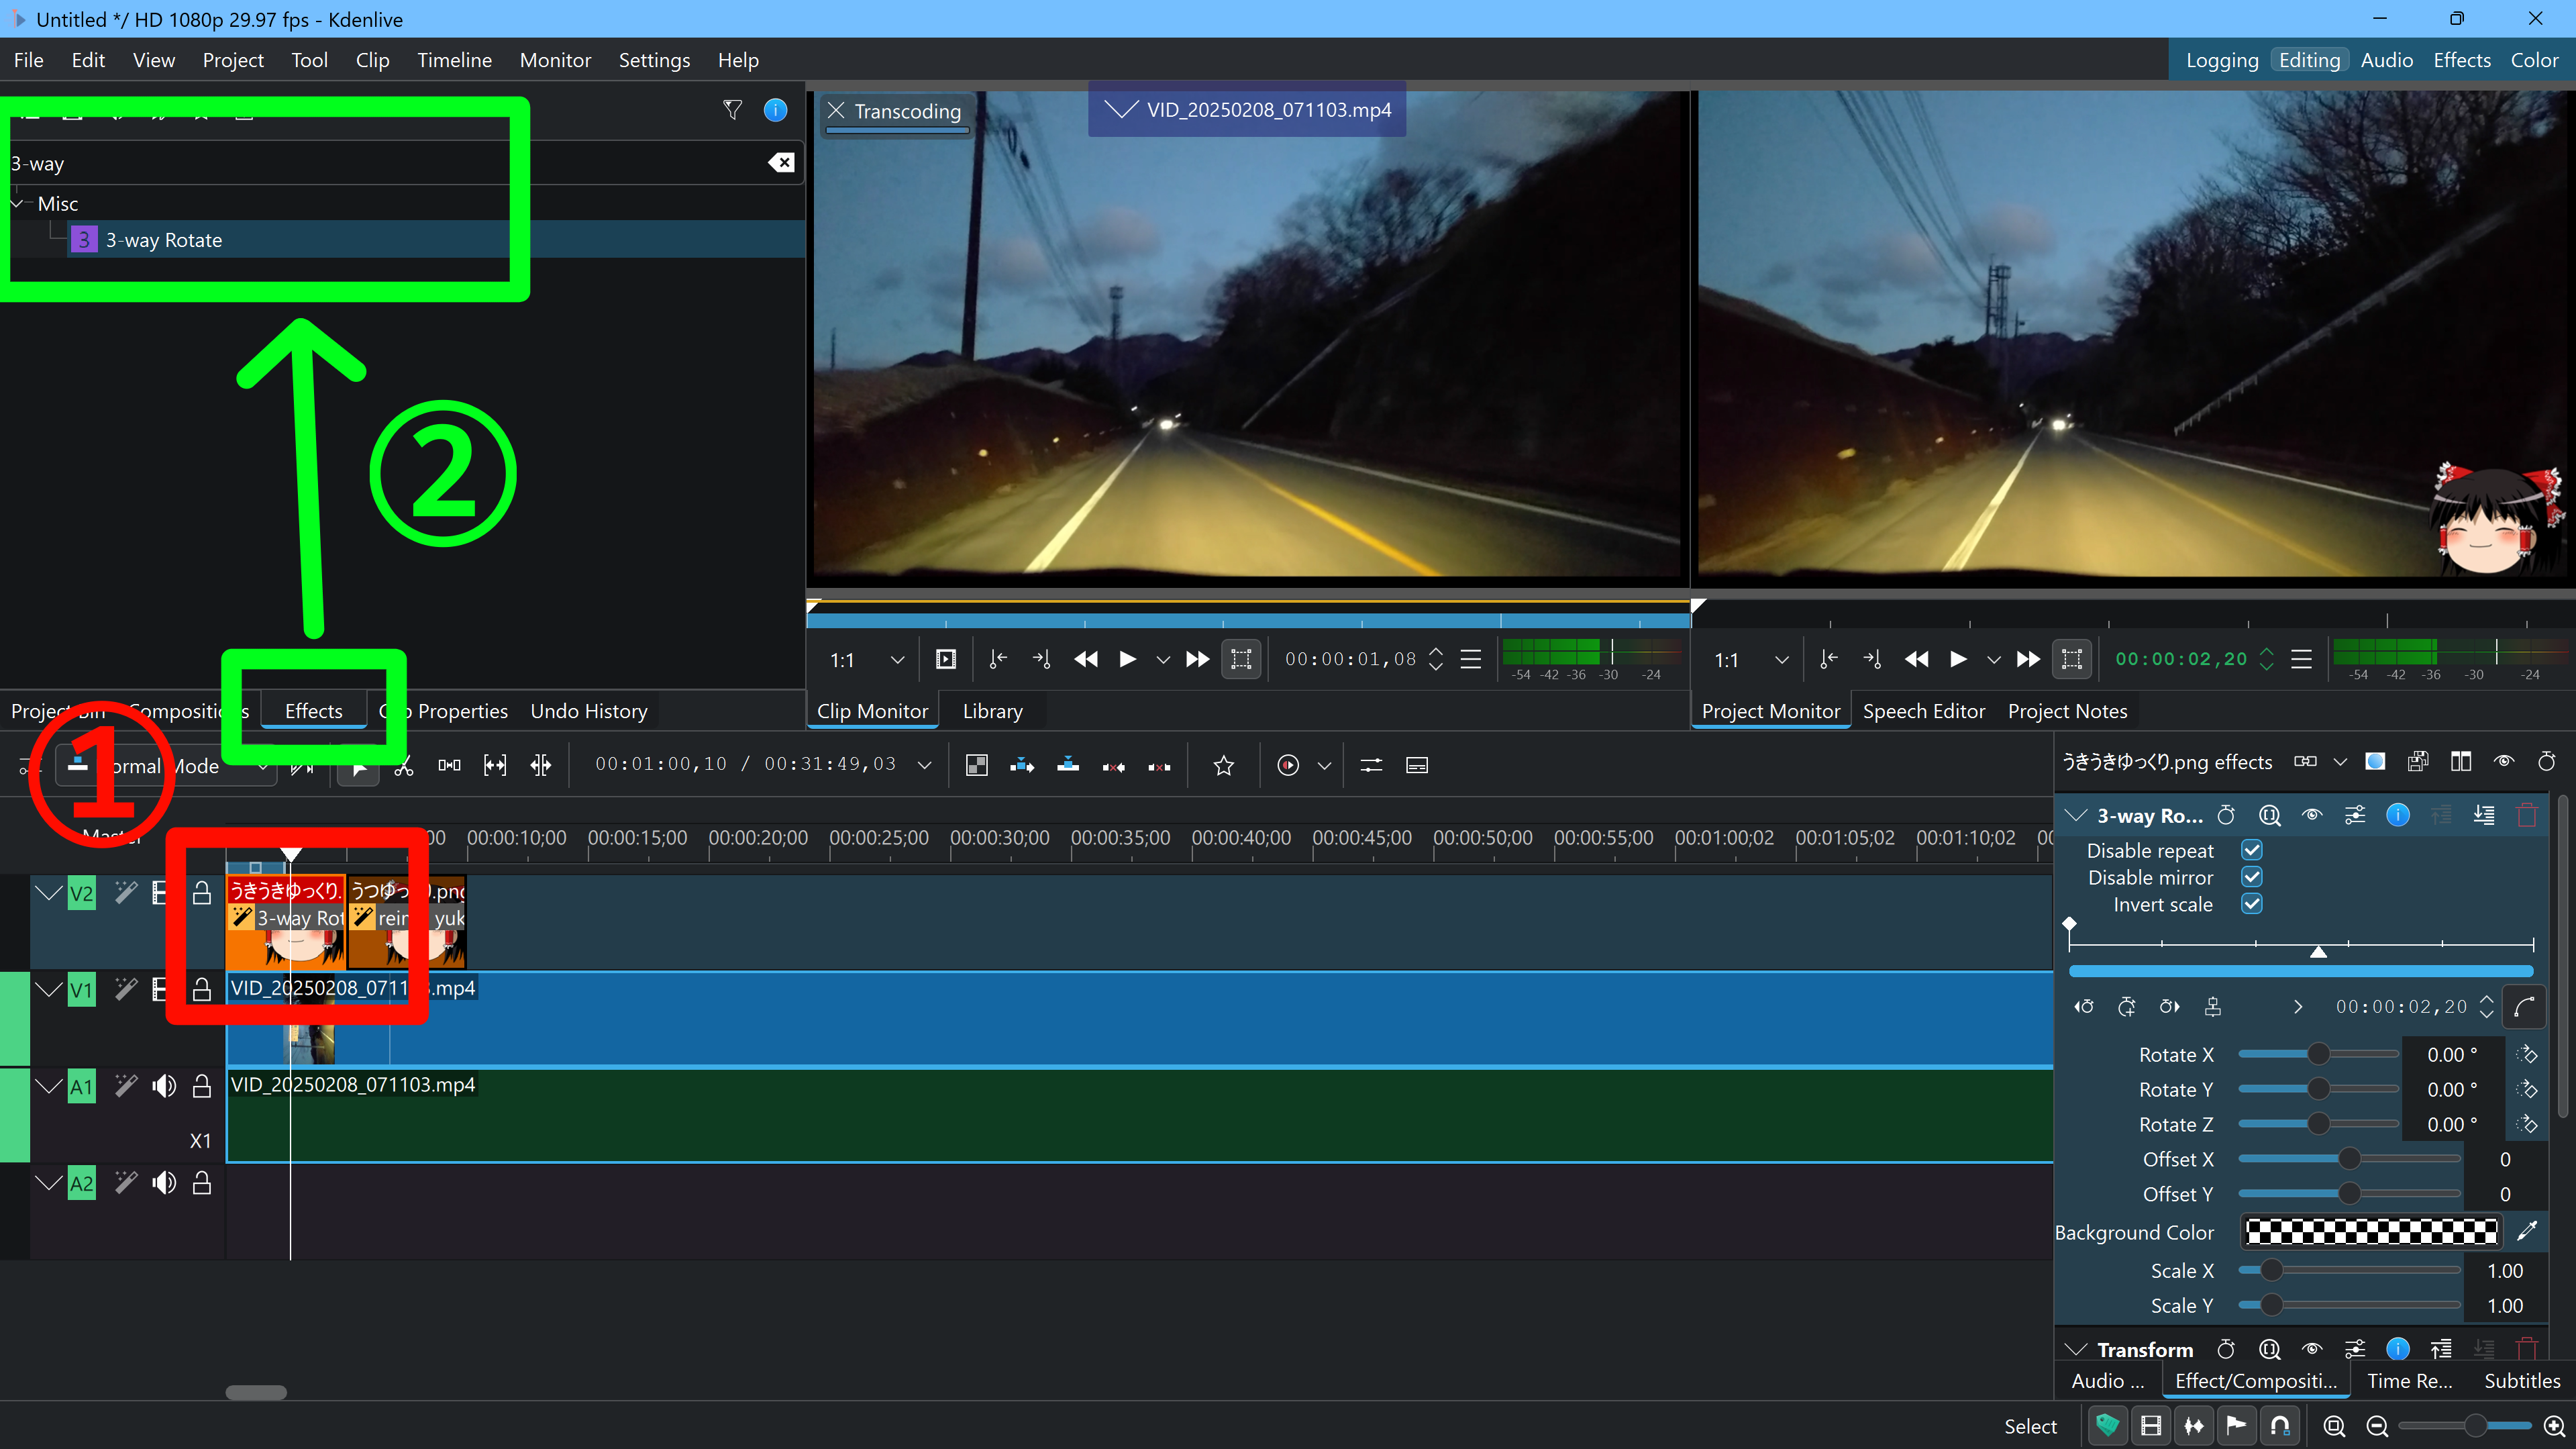
Task: Click the subtitle tool icon in timeline toolbar
Action: [1417, 766]
